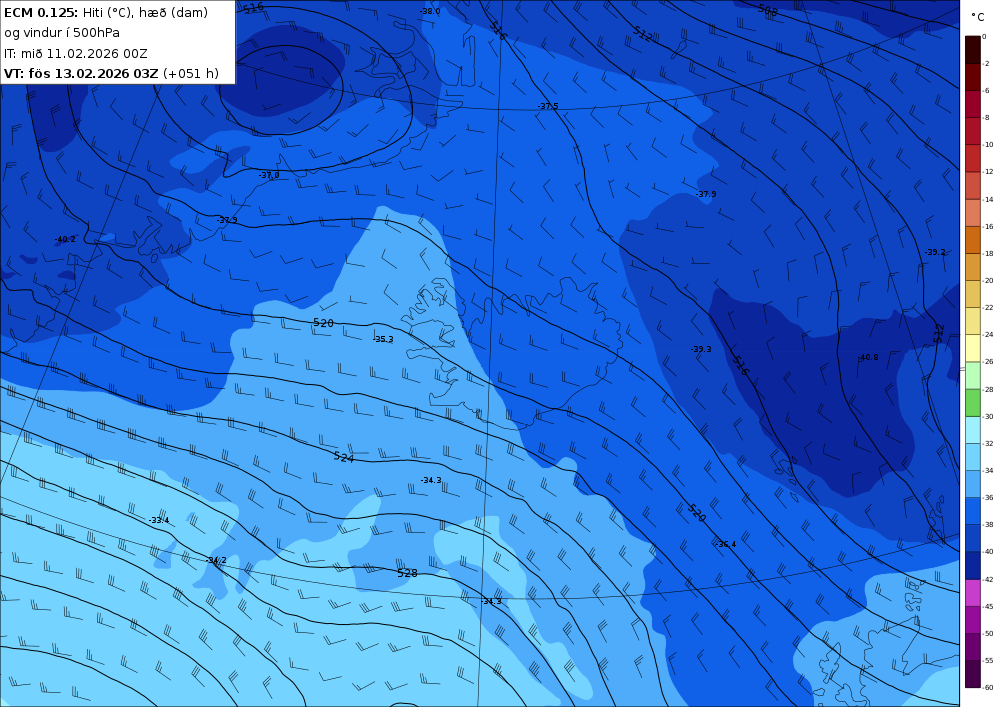The height and width of the screenshot is (707, 1000).
Task: Click the 'og vindur í 500hPa' subtitle line
Action: pos(62,33)
